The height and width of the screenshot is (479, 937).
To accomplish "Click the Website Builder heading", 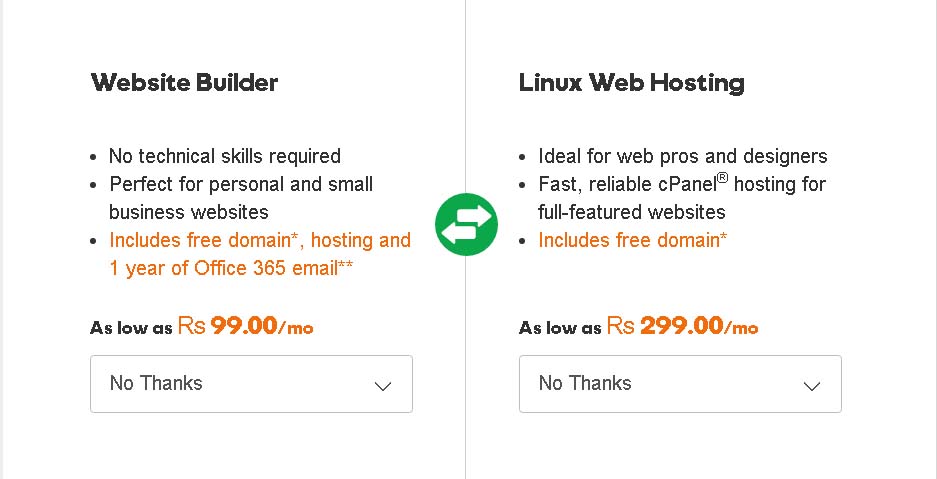I will click(184, 82).
